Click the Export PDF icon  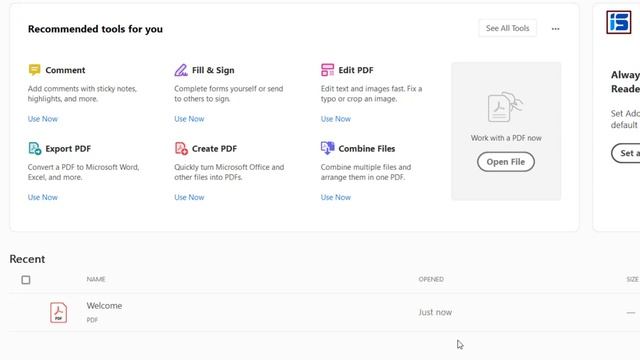[35, 148]
